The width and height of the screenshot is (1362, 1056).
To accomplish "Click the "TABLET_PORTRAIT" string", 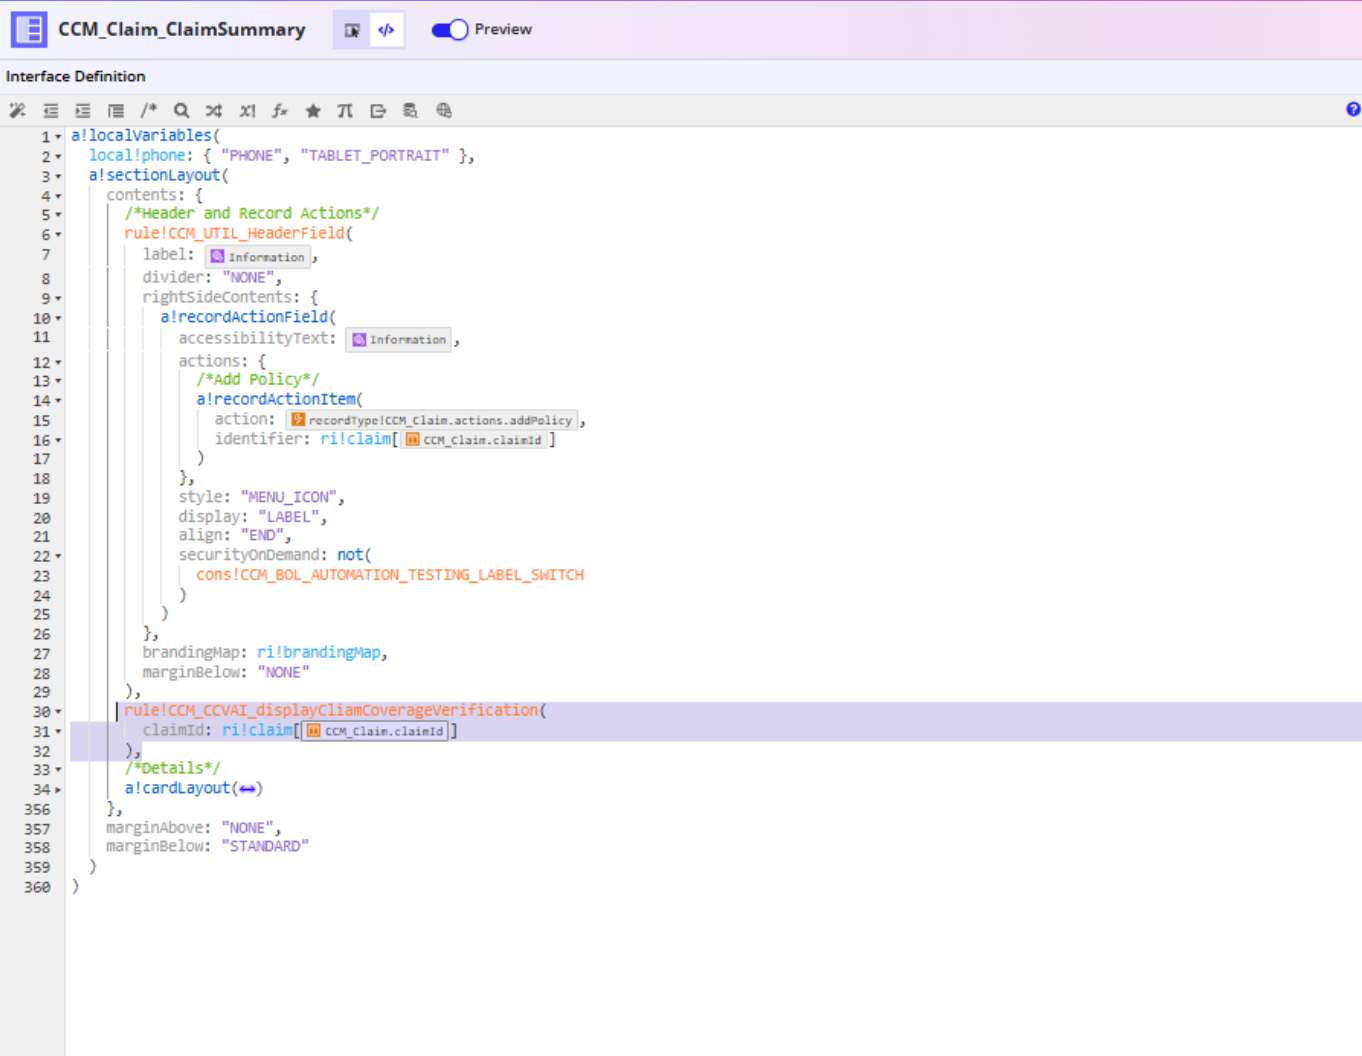I will 375,155.
